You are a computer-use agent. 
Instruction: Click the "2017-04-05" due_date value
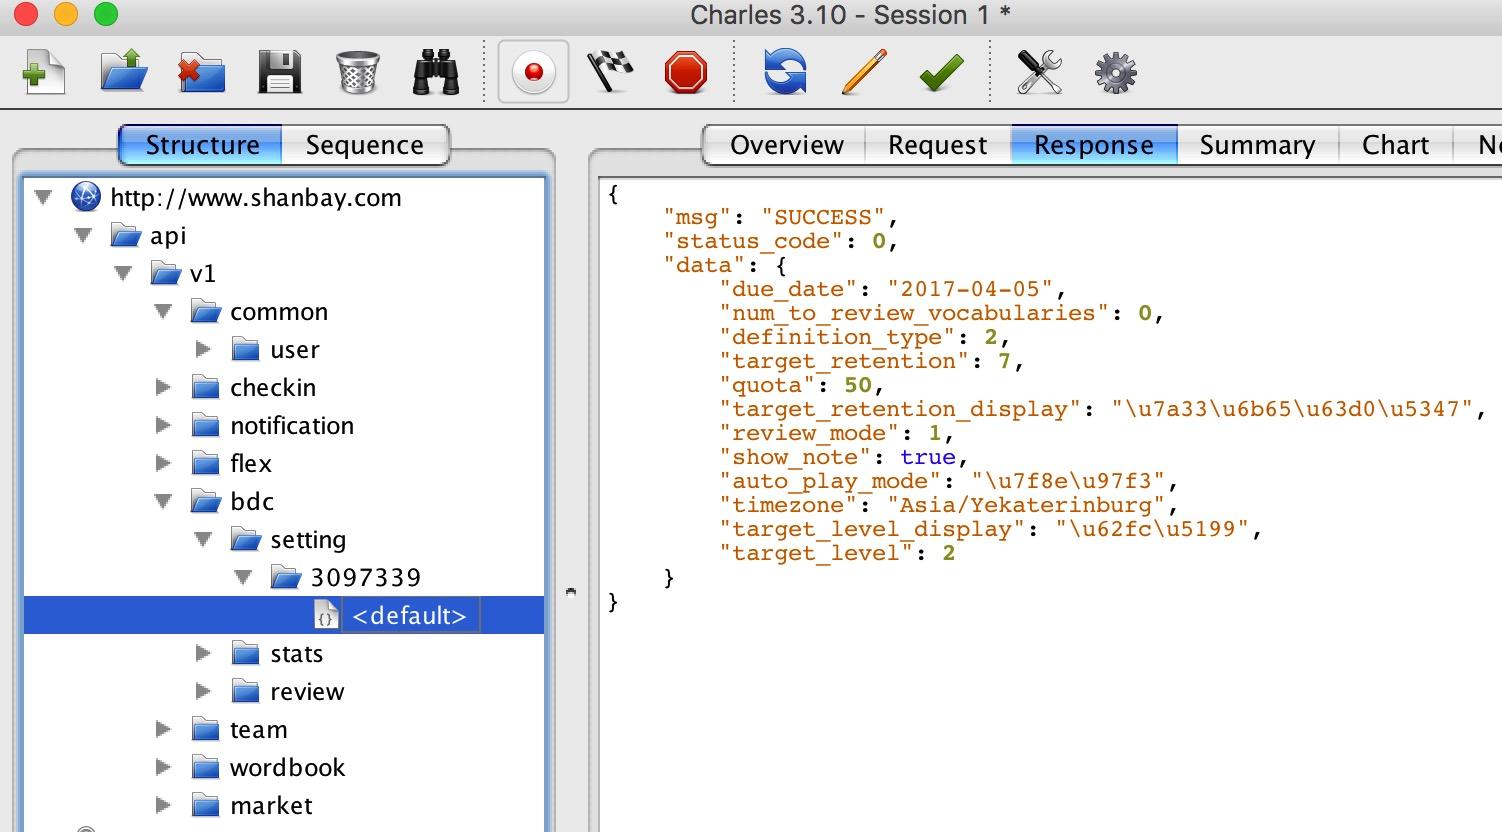pos(970,289)
